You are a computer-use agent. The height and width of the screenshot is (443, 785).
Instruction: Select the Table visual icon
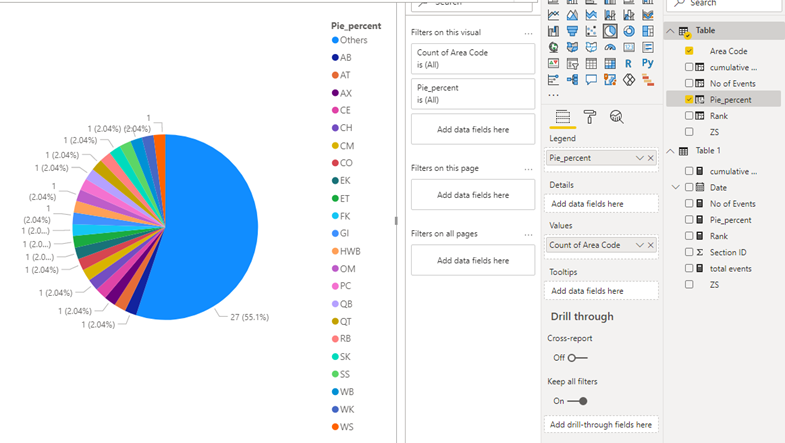tap(591, 64)
